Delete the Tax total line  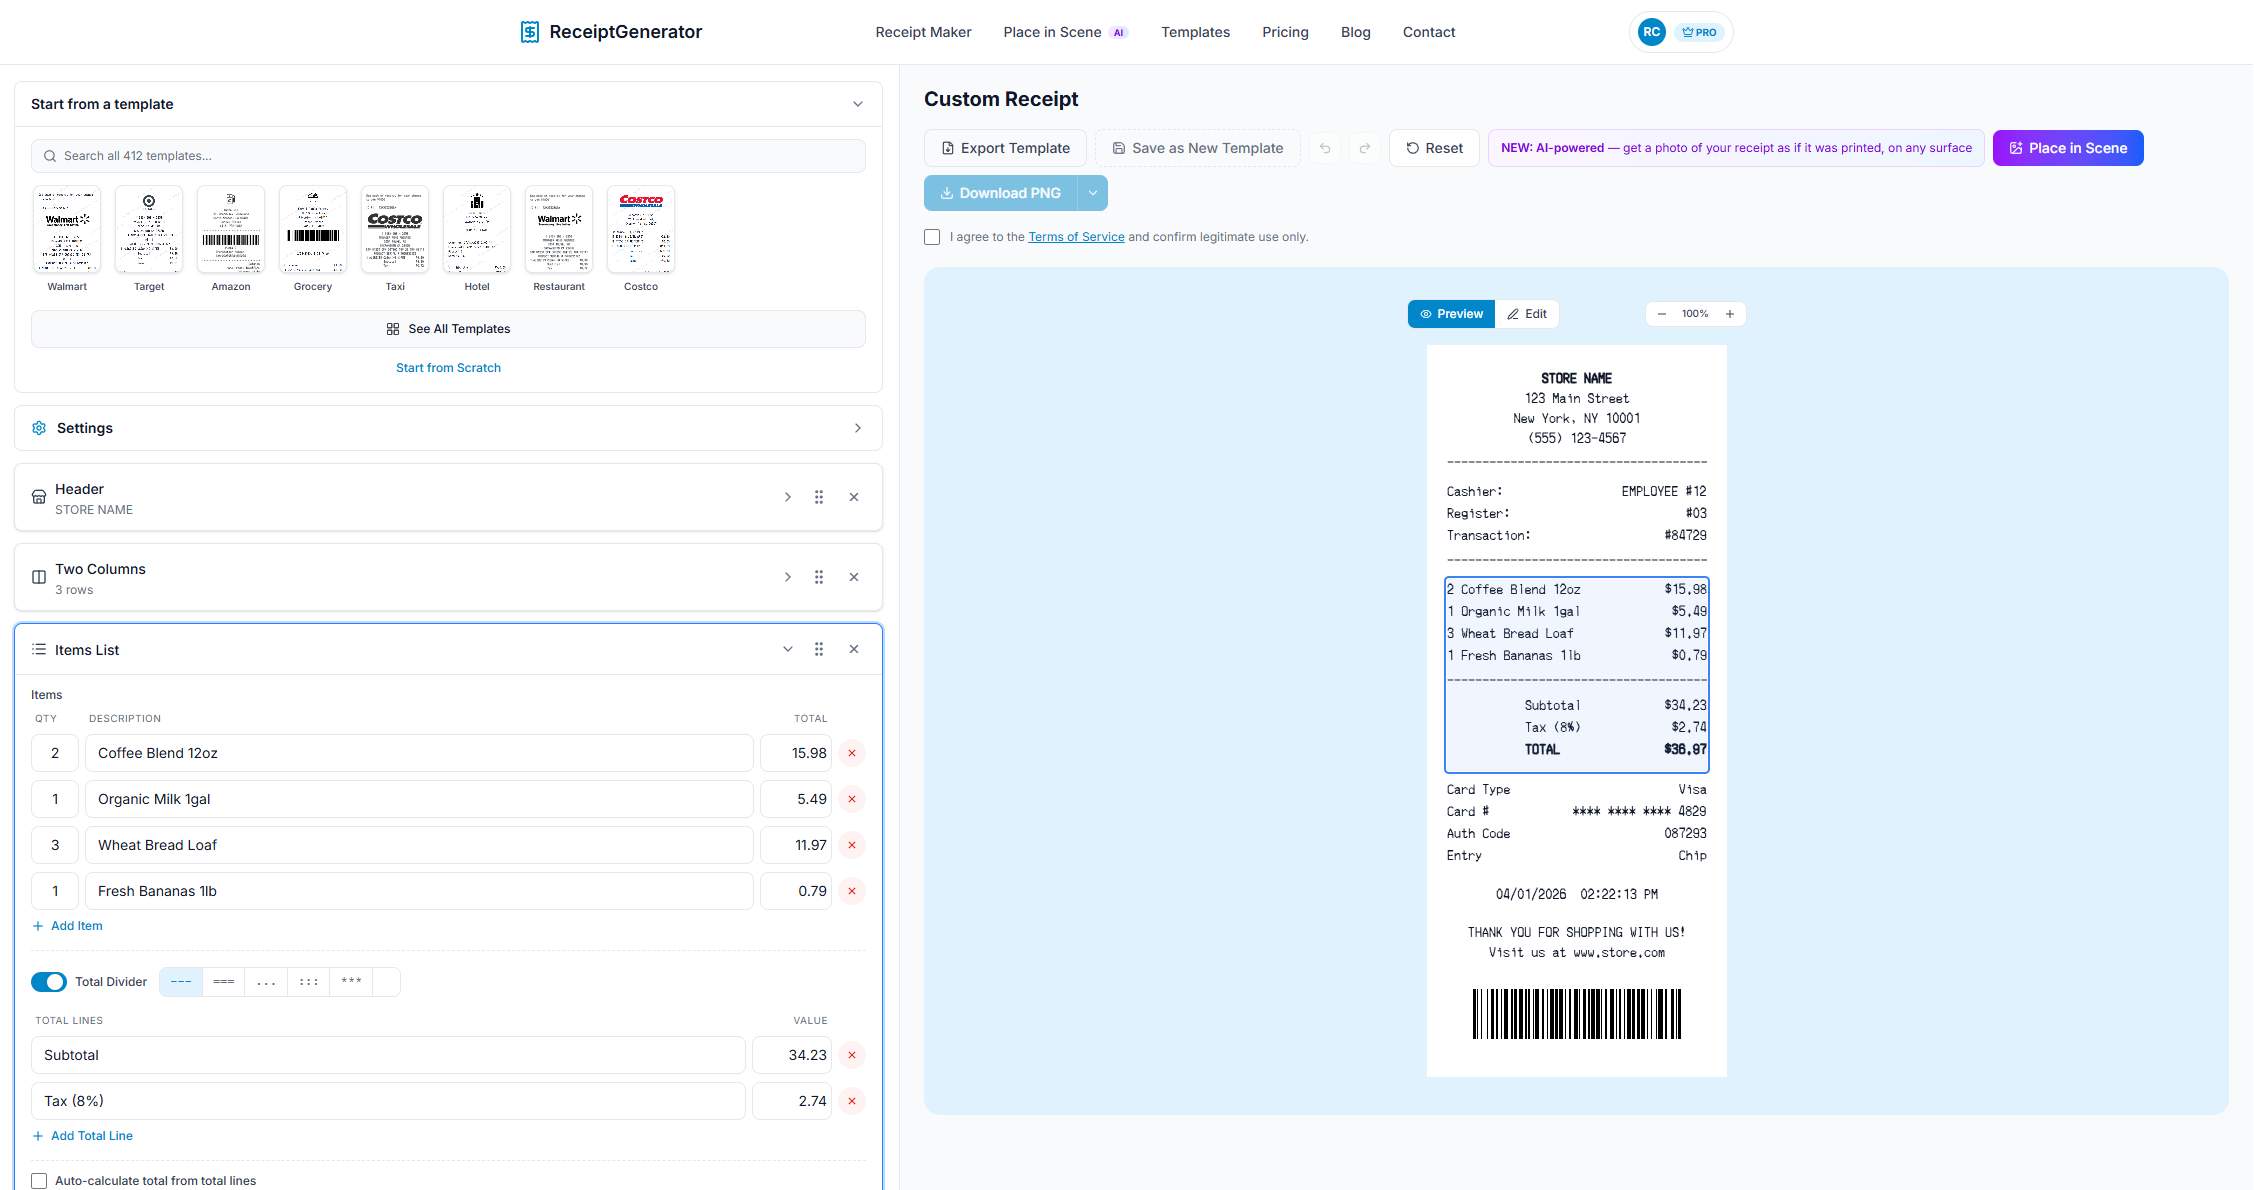851,1101
